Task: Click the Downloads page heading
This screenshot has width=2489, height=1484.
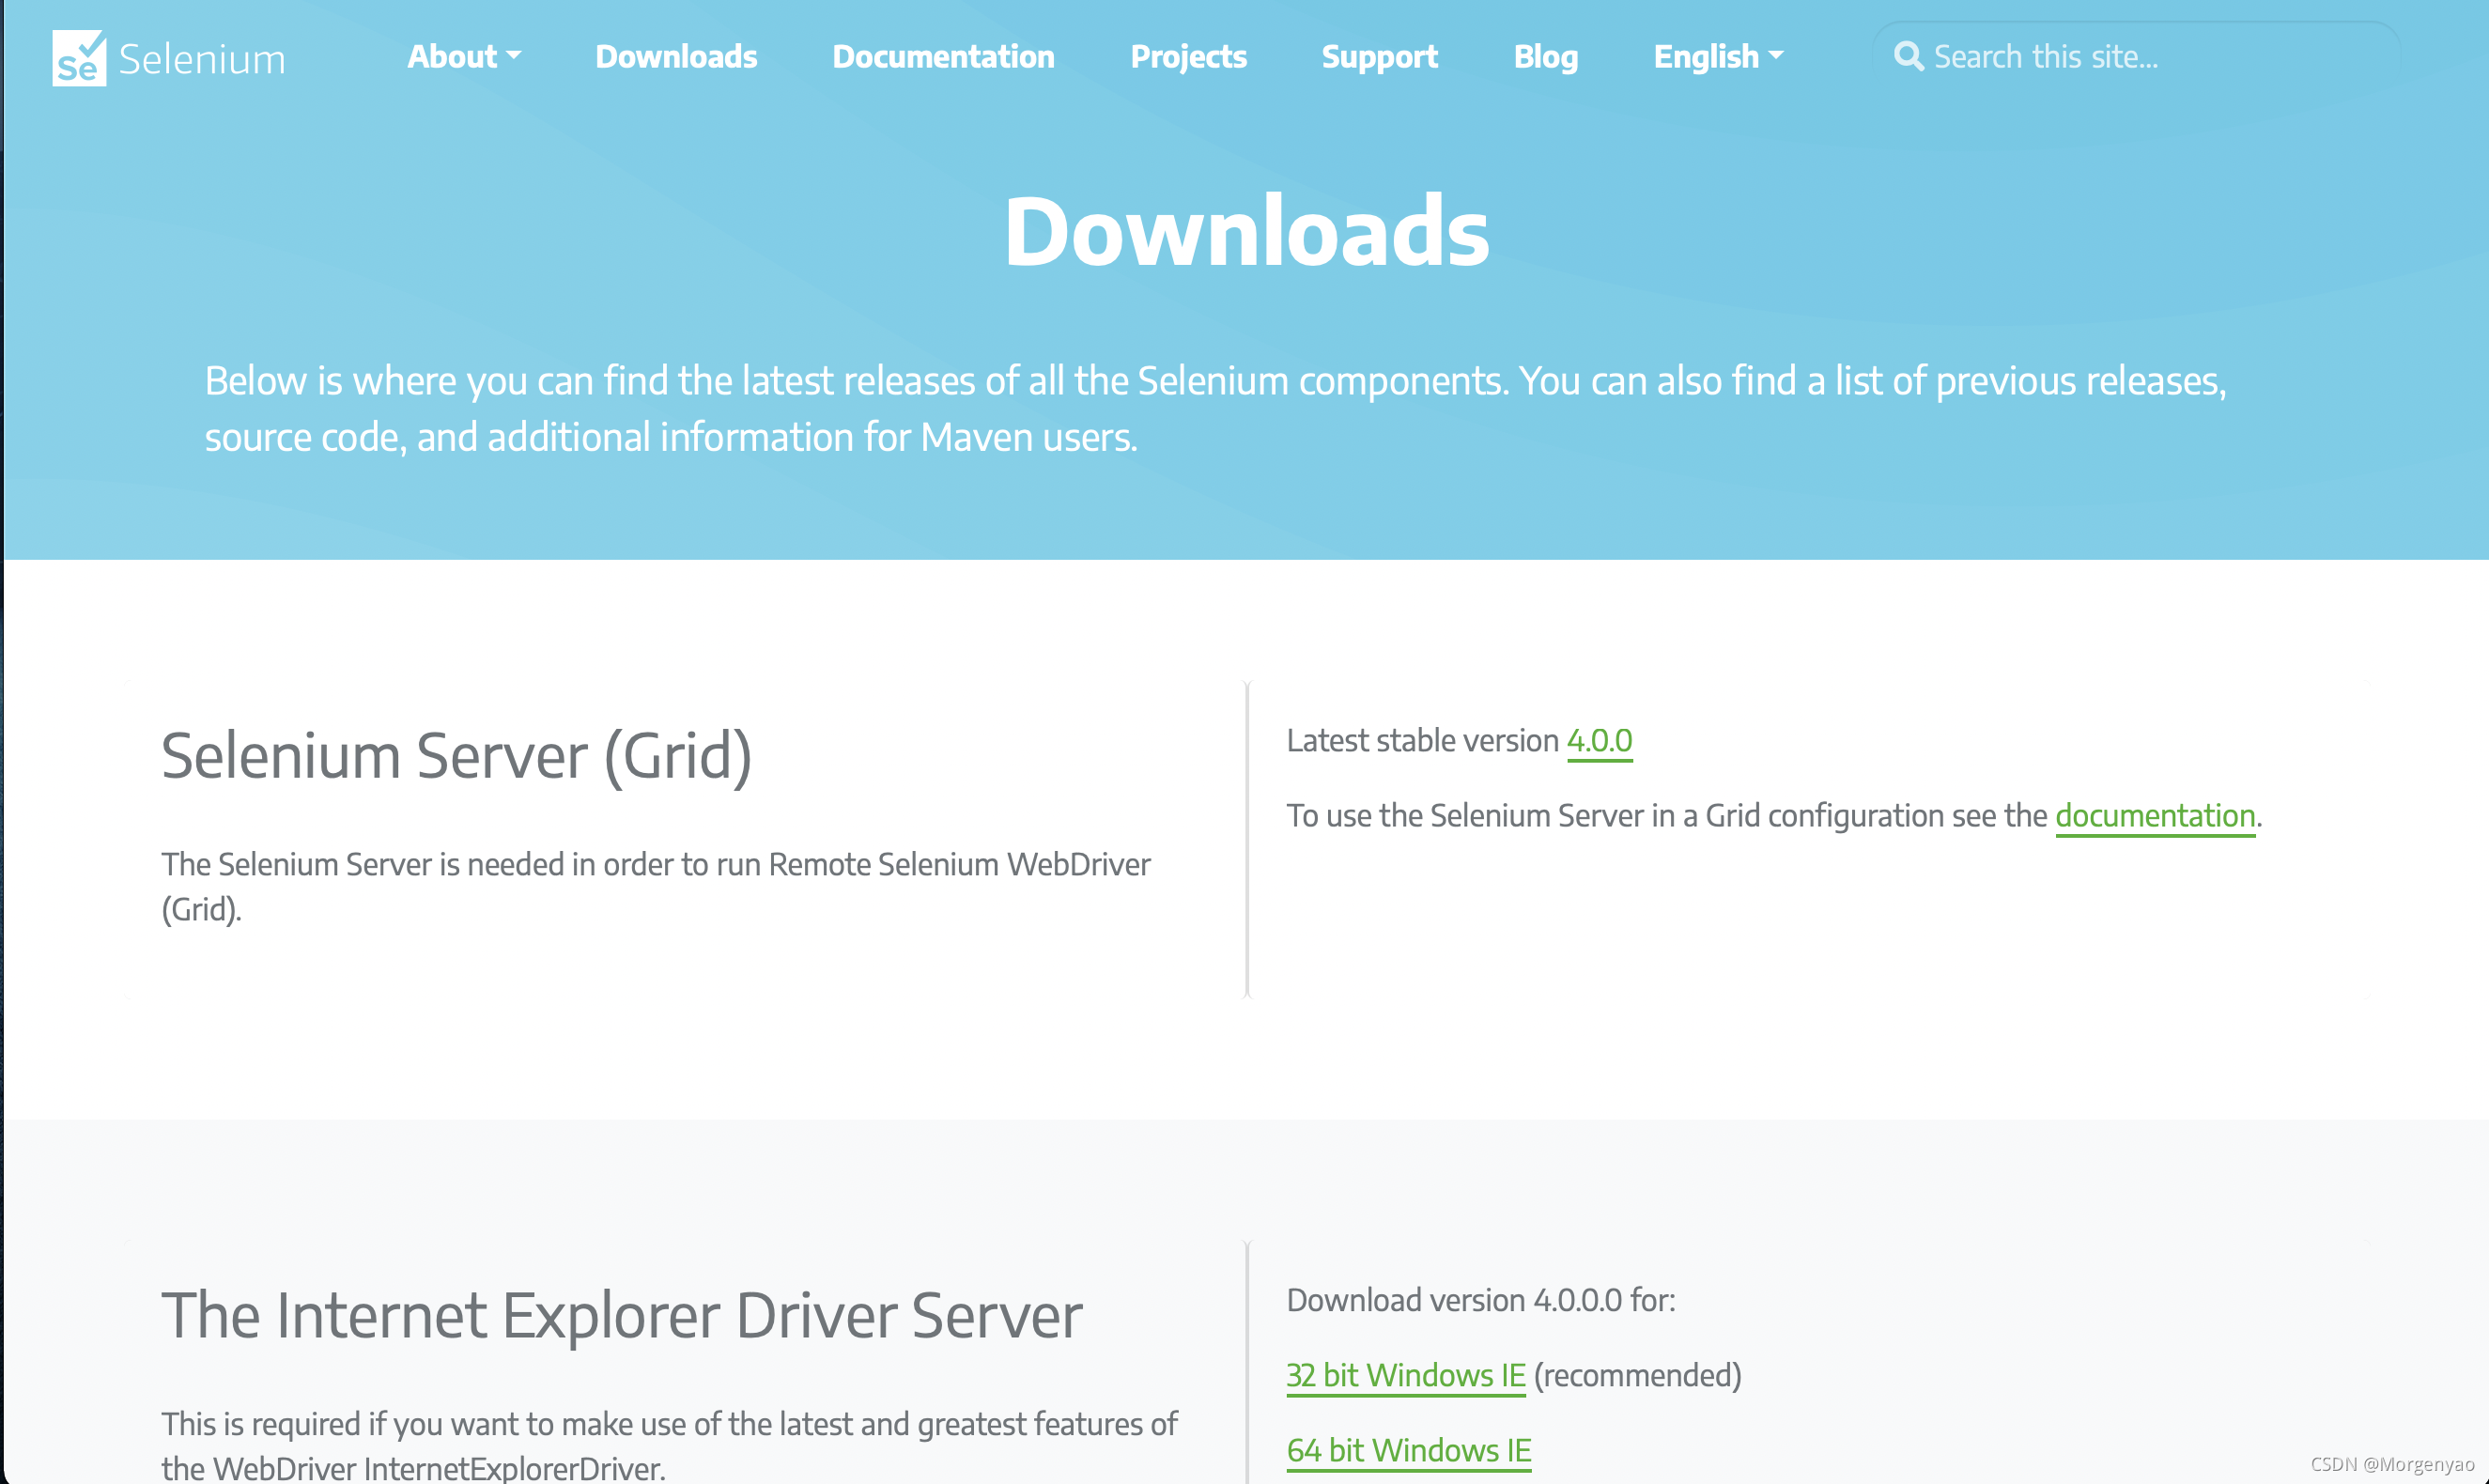Action: pos(1246,231)
